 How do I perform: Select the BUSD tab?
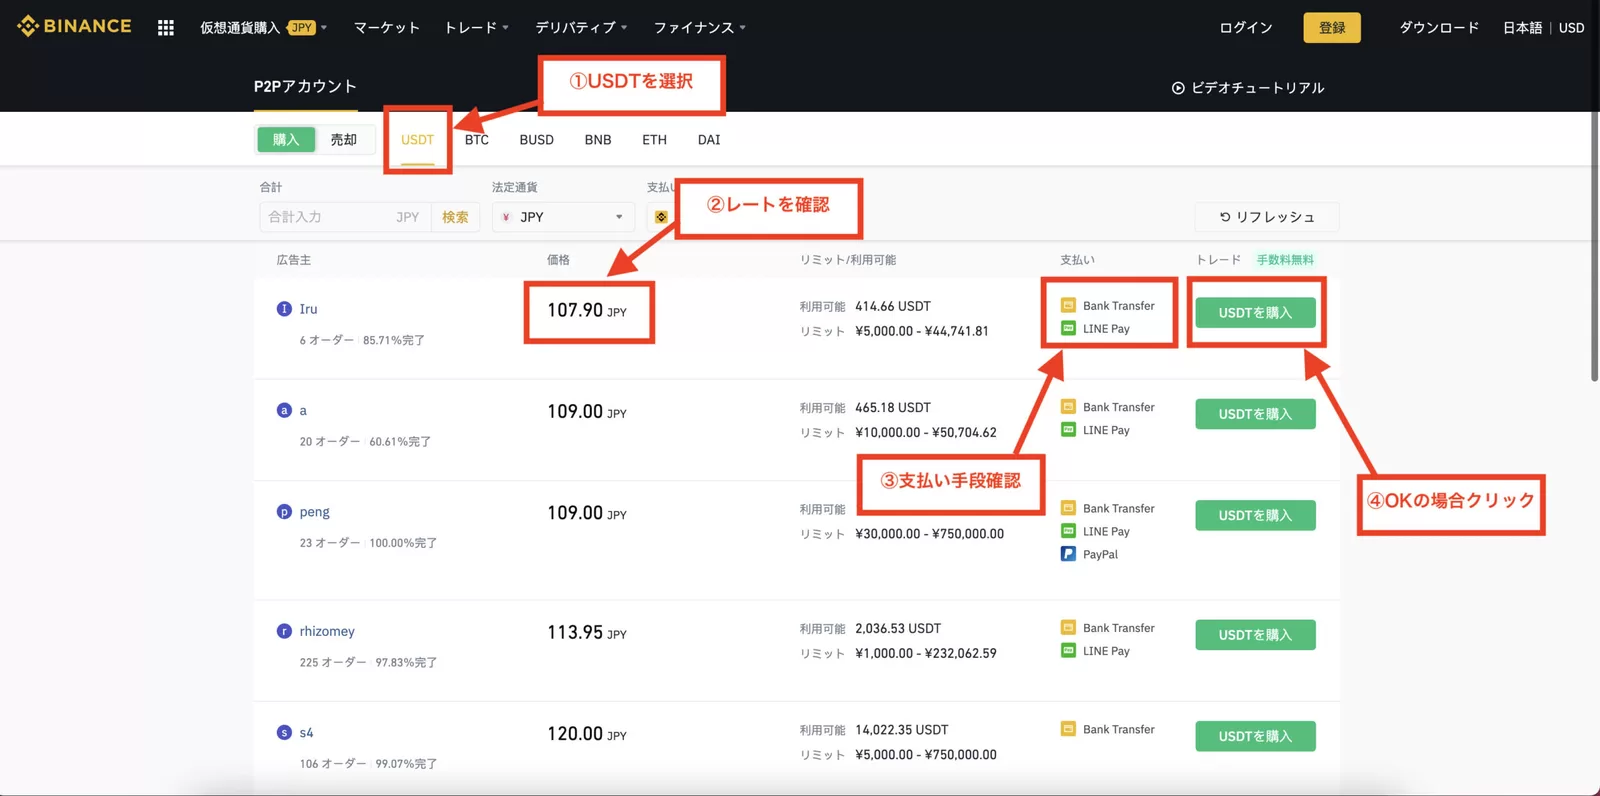537,140
